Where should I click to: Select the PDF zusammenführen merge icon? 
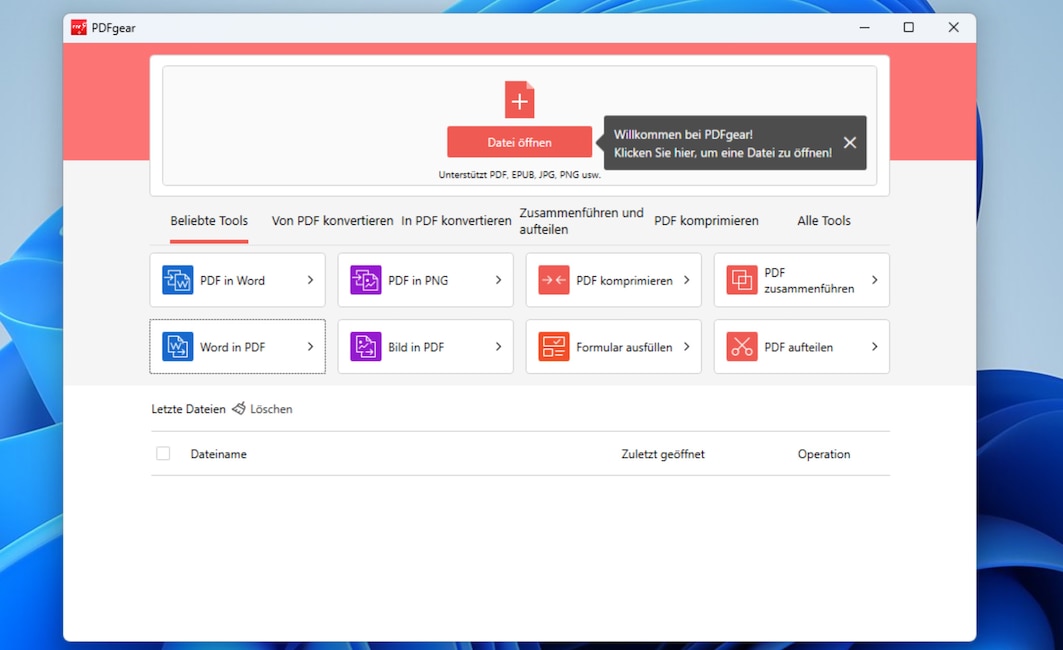click(x=742, y=280)
